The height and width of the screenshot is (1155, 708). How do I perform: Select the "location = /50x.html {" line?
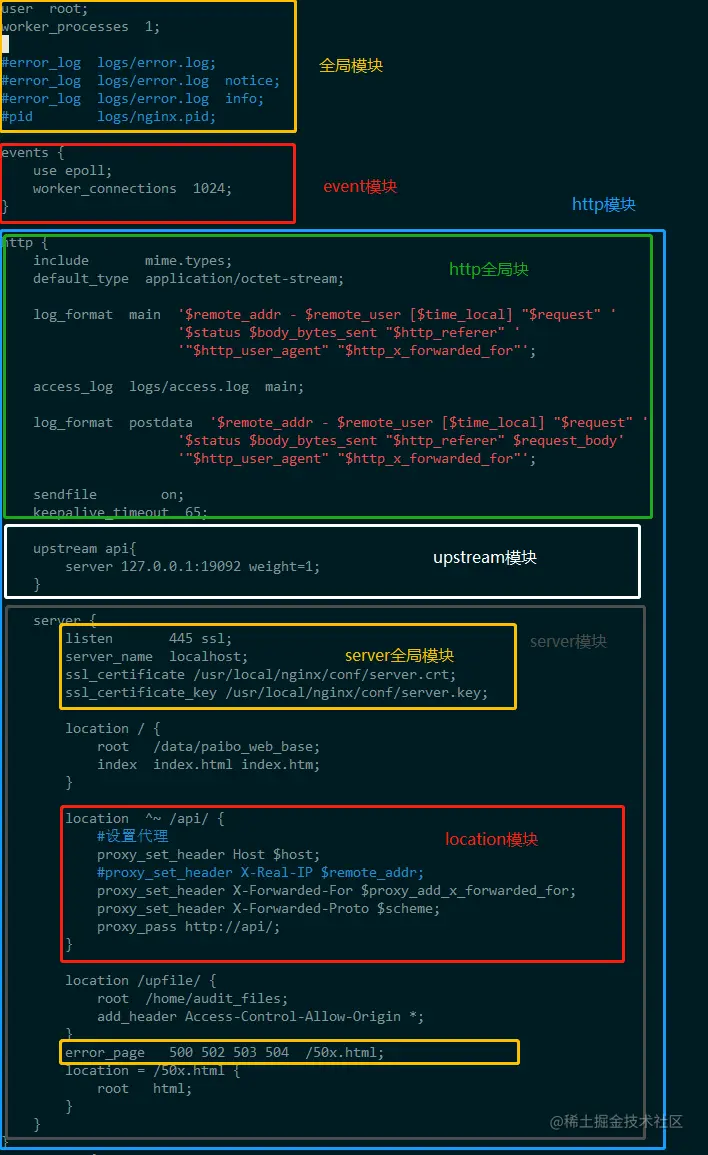click(153, 1070)
